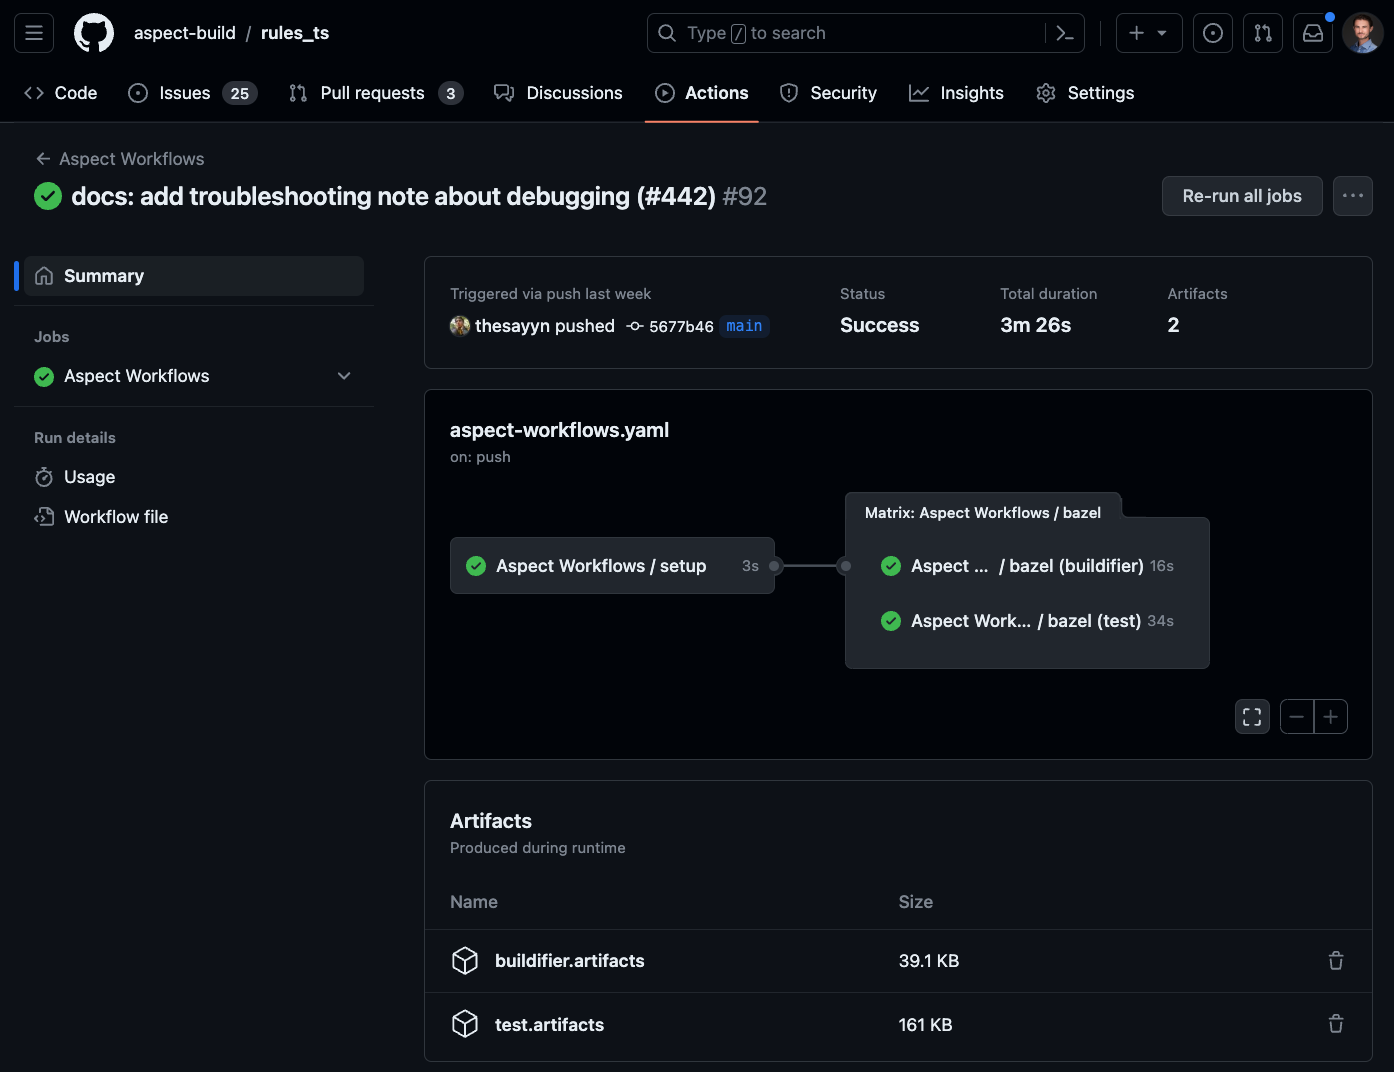Screen dimensions: 1394x1072
Task: Switch to the Insights tab
Action: pyautogui.click(x=956, y=93)
